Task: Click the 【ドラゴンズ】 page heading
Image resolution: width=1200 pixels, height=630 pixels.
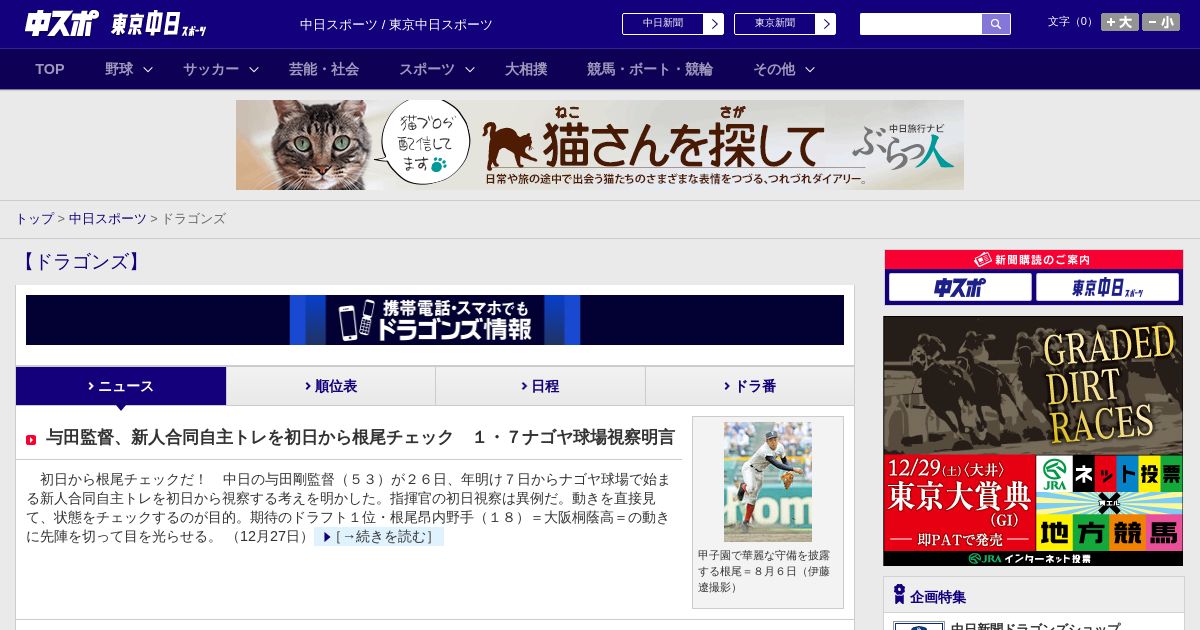Action: pyautogui.click(x=81, y=262)
